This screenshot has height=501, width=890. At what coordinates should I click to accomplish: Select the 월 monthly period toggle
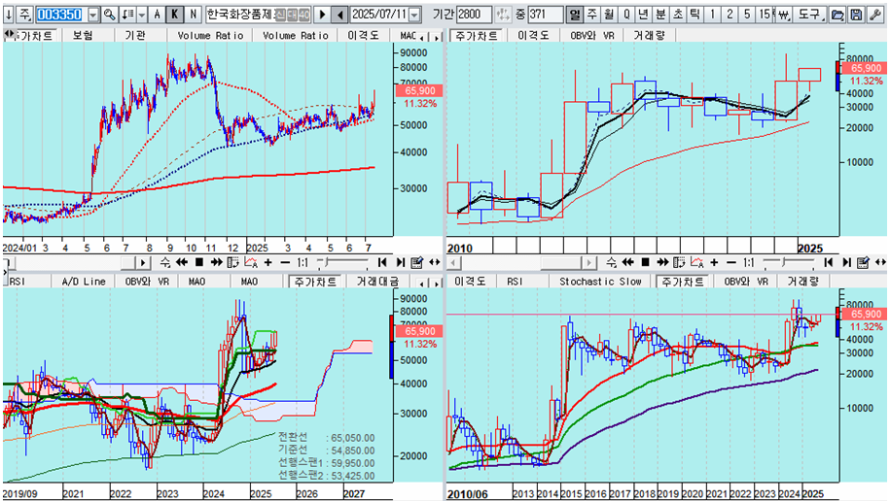609,14
